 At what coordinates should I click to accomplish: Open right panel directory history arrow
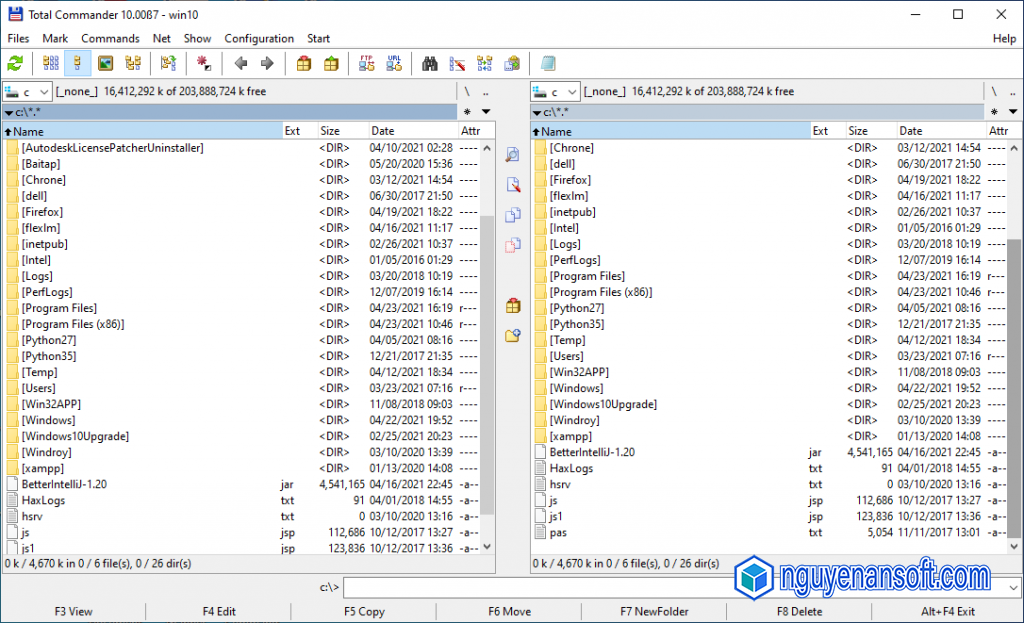pos(1013,112)
